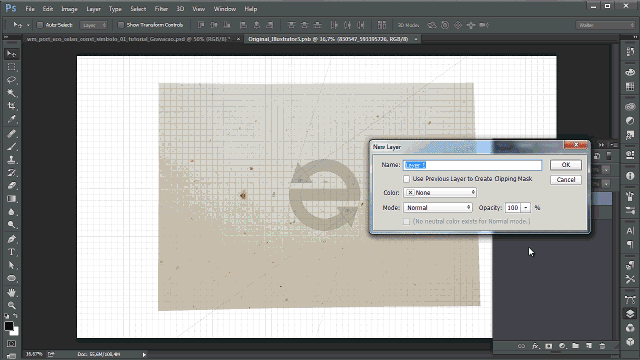640x360 pixels.
Task: Select the Lasso tool
Action: [x=11, y=80]
